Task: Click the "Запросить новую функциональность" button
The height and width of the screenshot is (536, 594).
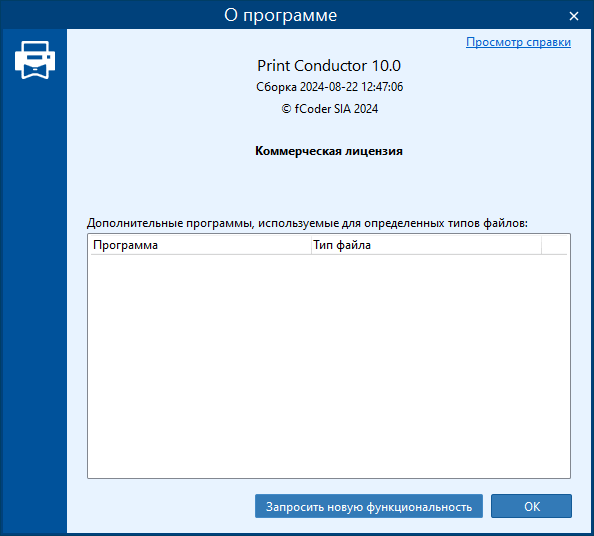Action: pyautogui.click(x=369, y=506)
